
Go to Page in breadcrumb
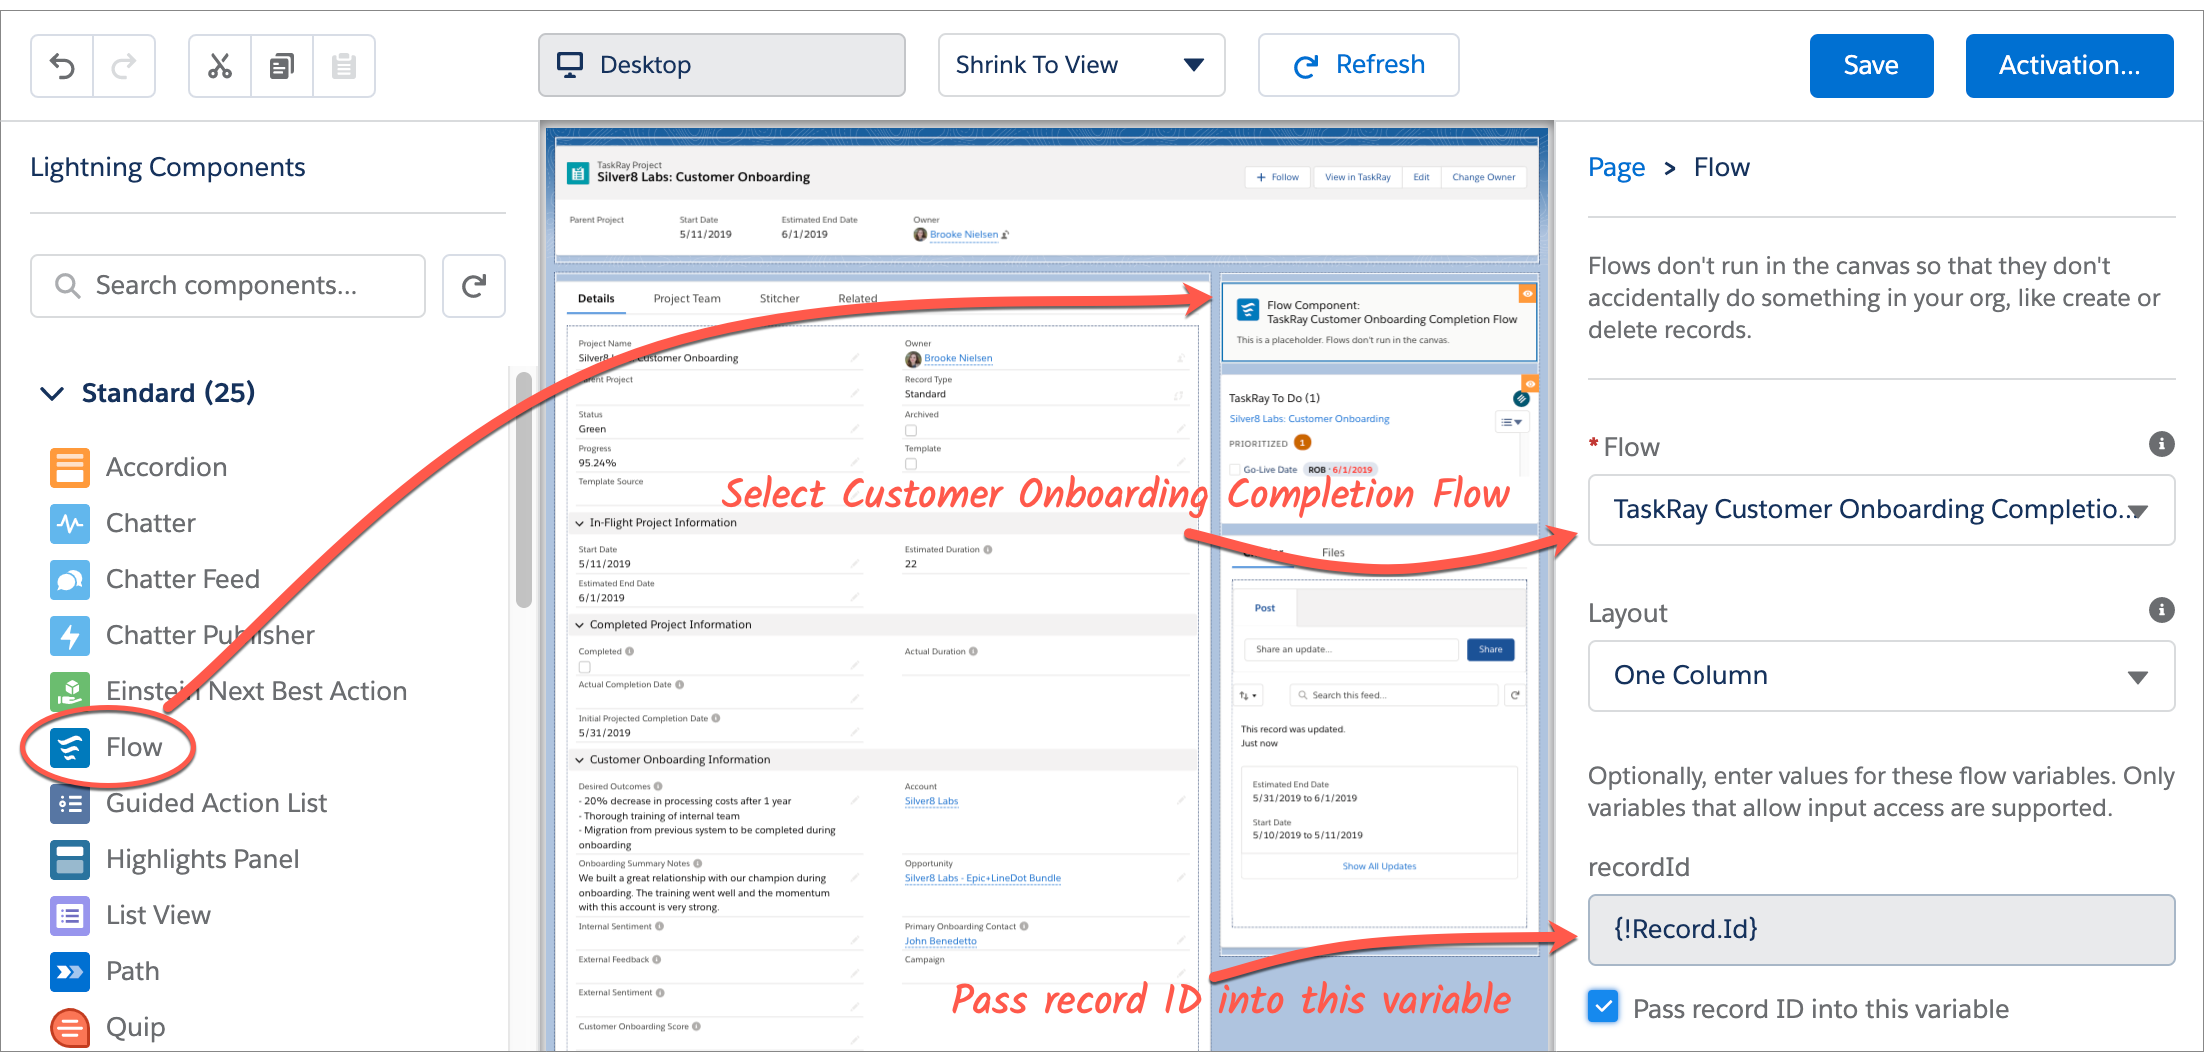(1616, 167)
